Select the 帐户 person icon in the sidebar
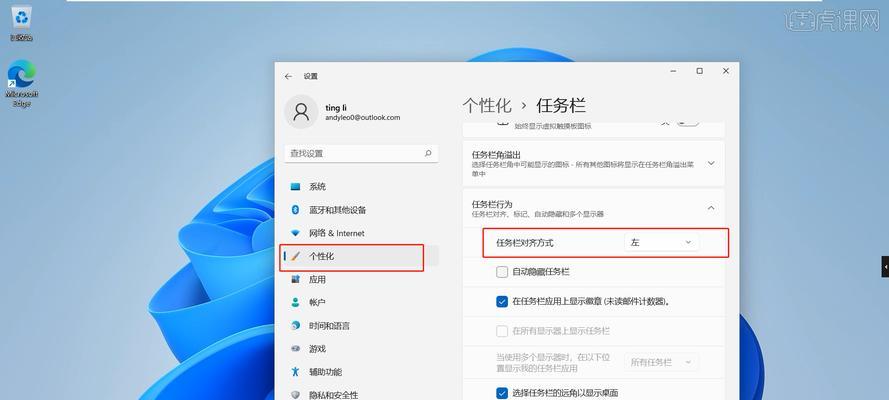Screen dimensions: 889x400 (295, 303)
